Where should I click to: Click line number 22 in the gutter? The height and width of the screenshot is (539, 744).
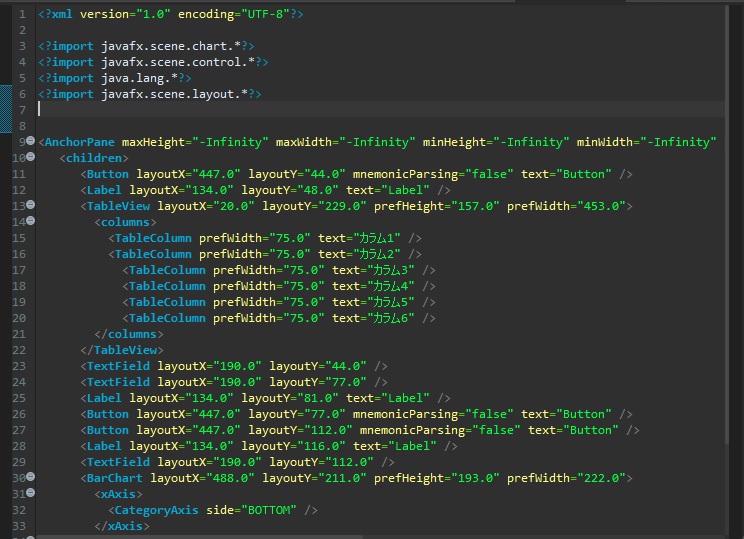(17, 350)
